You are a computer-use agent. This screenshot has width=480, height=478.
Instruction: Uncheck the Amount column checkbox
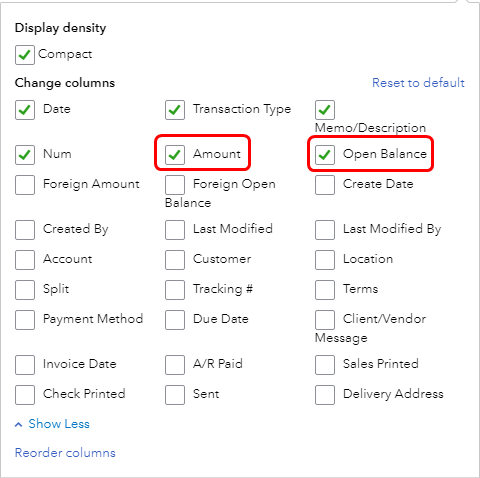pos(175,155)
